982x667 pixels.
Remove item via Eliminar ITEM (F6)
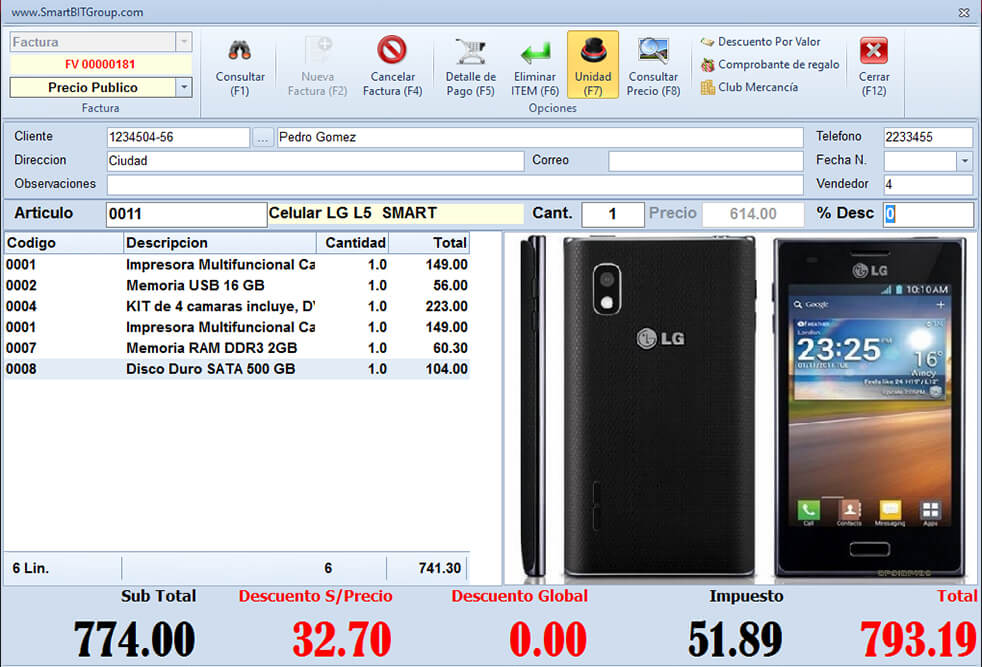tap(535, 66)
